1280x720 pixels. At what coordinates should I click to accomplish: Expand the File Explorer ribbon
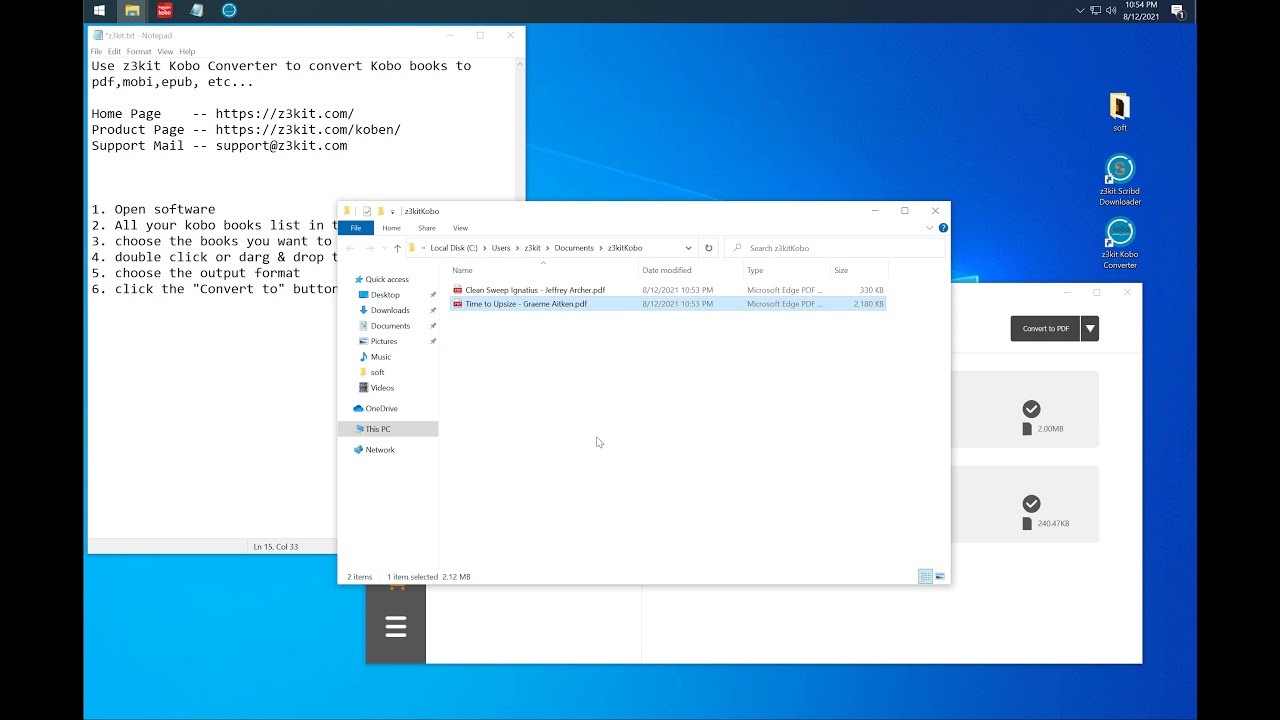(929, 228)
